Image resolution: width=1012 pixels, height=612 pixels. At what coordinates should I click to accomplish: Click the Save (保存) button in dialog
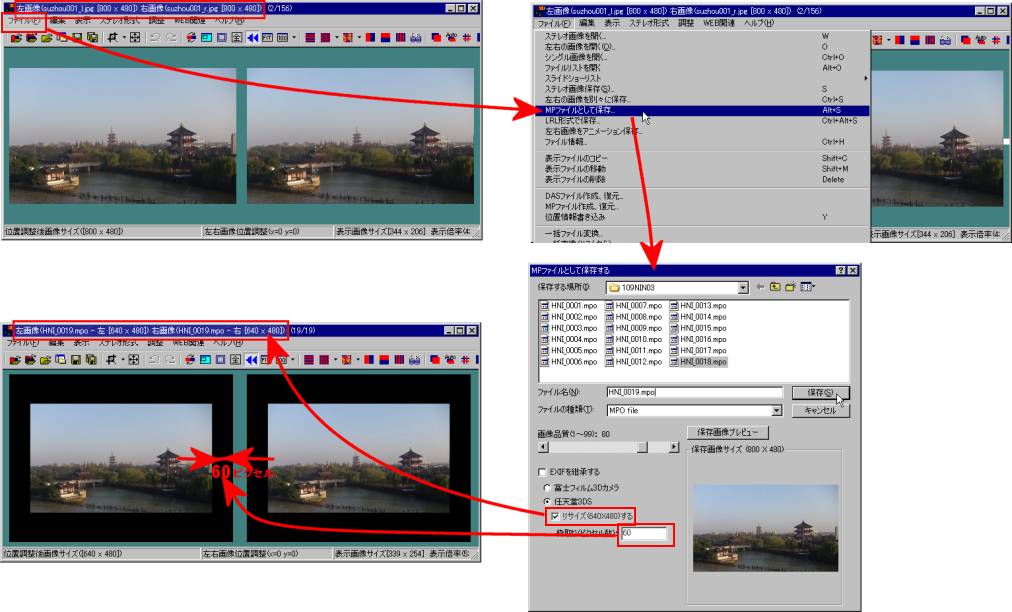tap(820, 393)
